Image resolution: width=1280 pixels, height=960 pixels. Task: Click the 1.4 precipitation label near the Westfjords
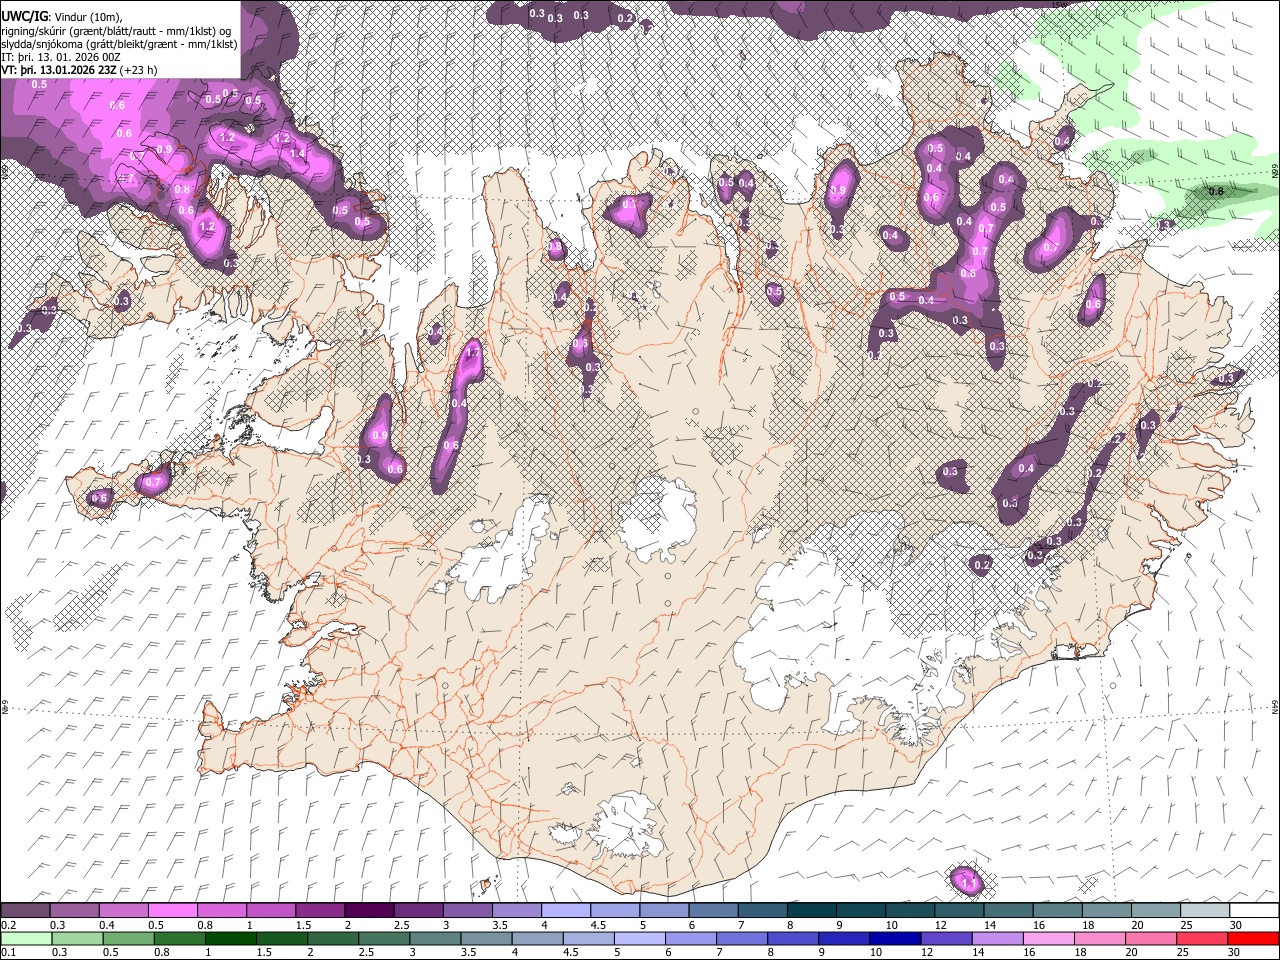point(298,153)
